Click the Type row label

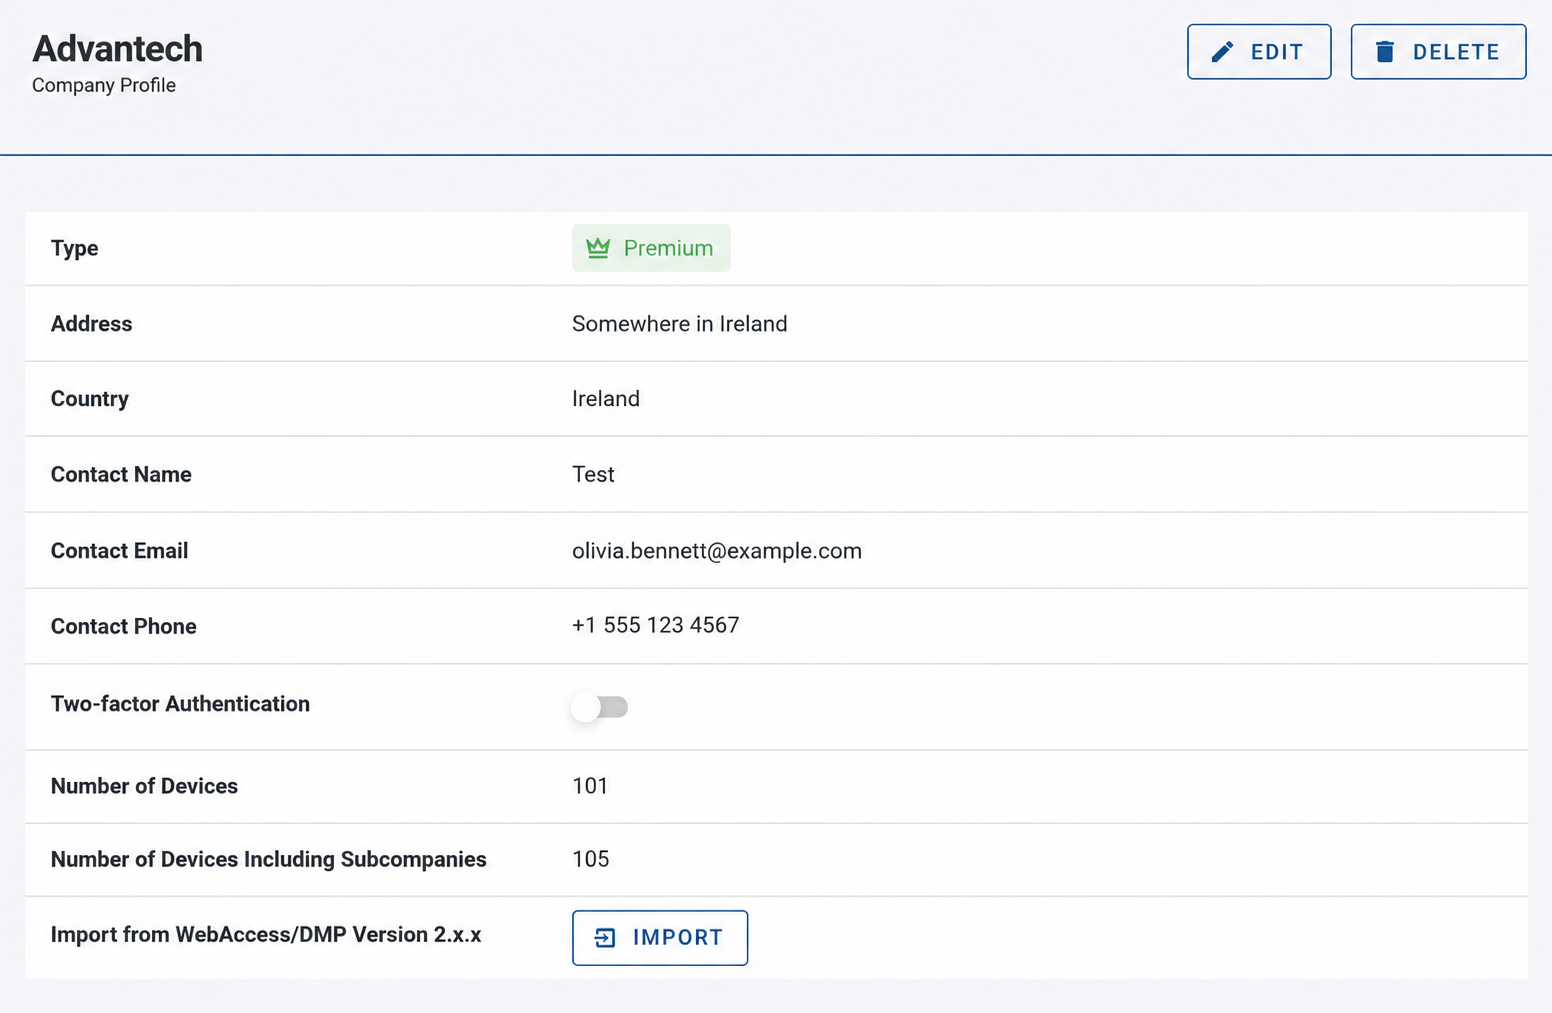tap(75, 248)
